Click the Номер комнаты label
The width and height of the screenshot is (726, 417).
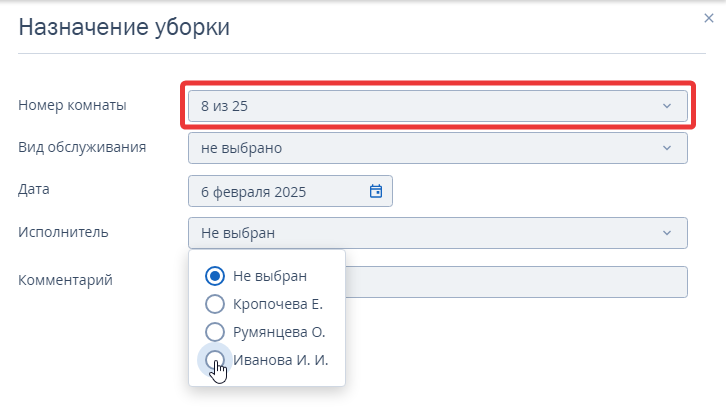coord(72,105)
